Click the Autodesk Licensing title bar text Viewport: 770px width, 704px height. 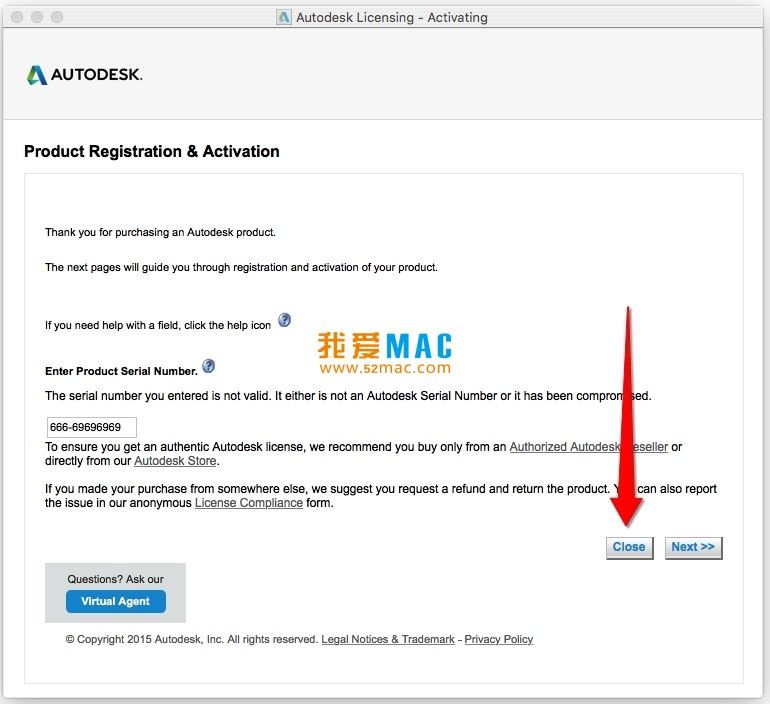tap(392, 18)
